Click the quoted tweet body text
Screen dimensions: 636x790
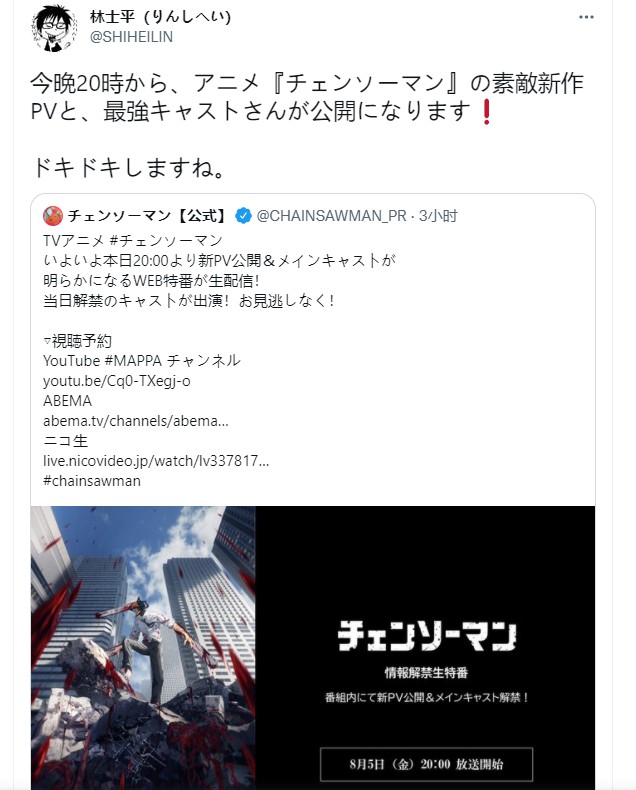(x=219, y=271)
